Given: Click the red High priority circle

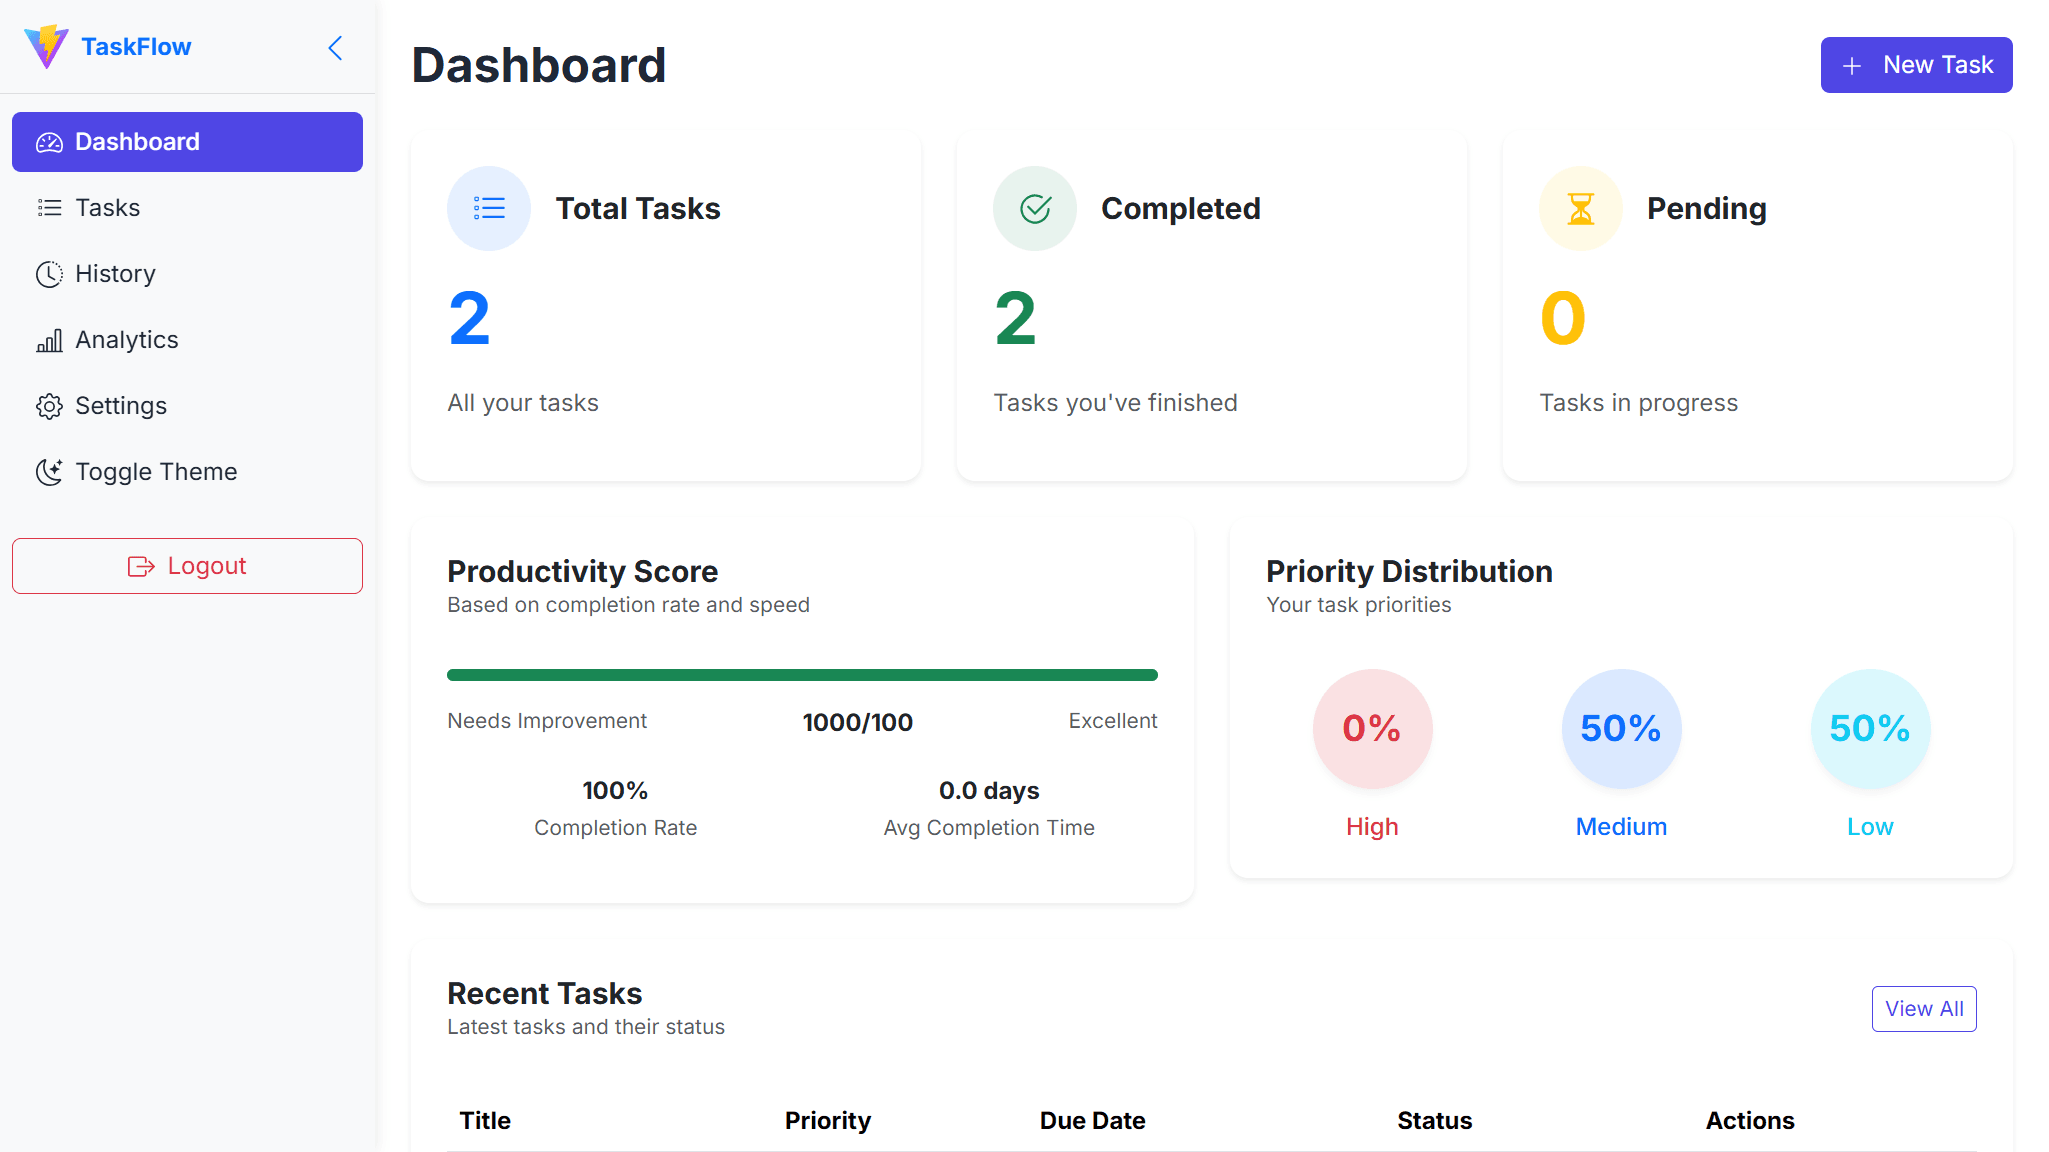Looking at the screenshot, I should click(x=1371, y=729).
